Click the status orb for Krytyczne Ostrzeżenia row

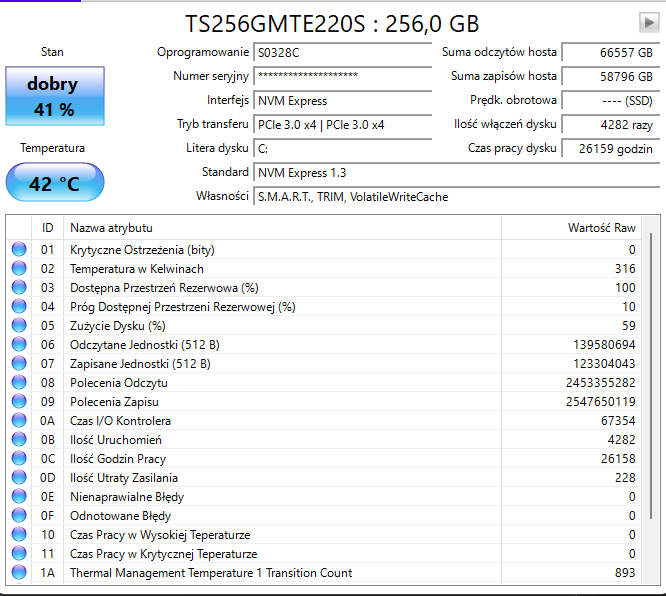click(19, 250)
